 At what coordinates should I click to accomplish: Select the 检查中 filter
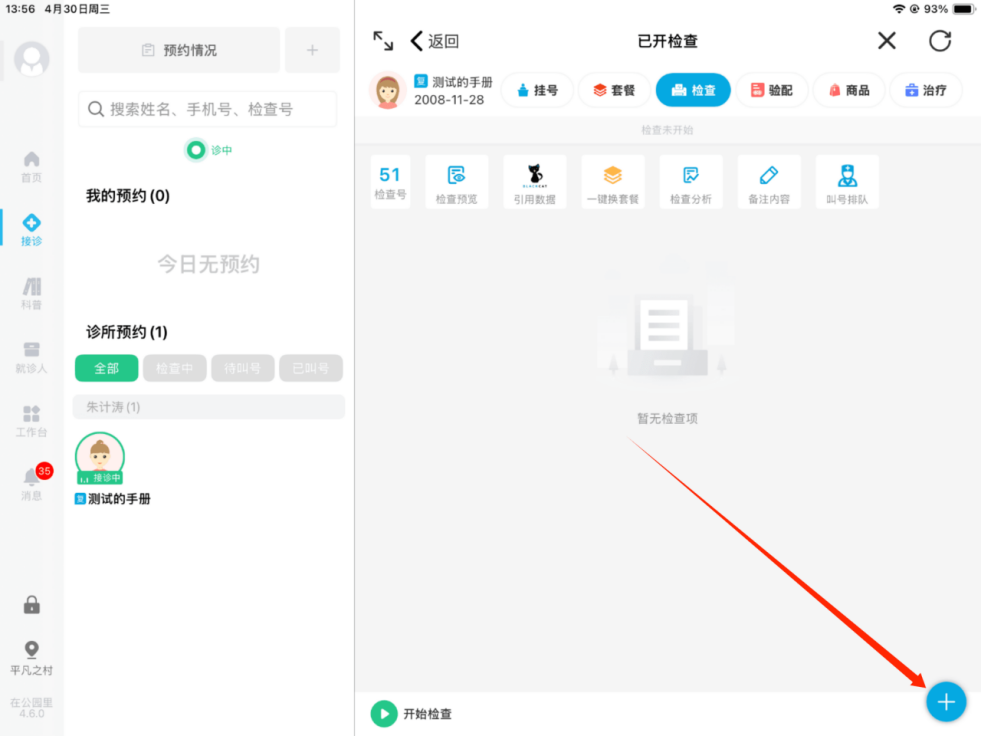click(x=174, y=368)
